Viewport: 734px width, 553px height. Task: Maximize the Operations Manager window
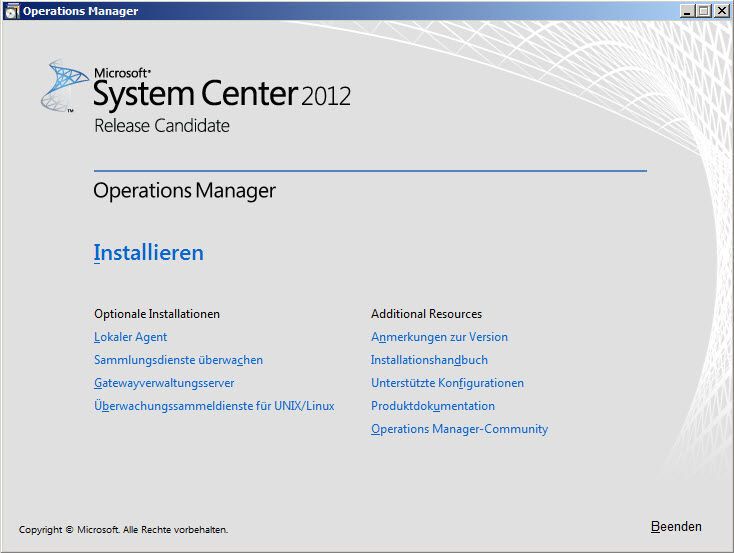[x=703, y=11]
